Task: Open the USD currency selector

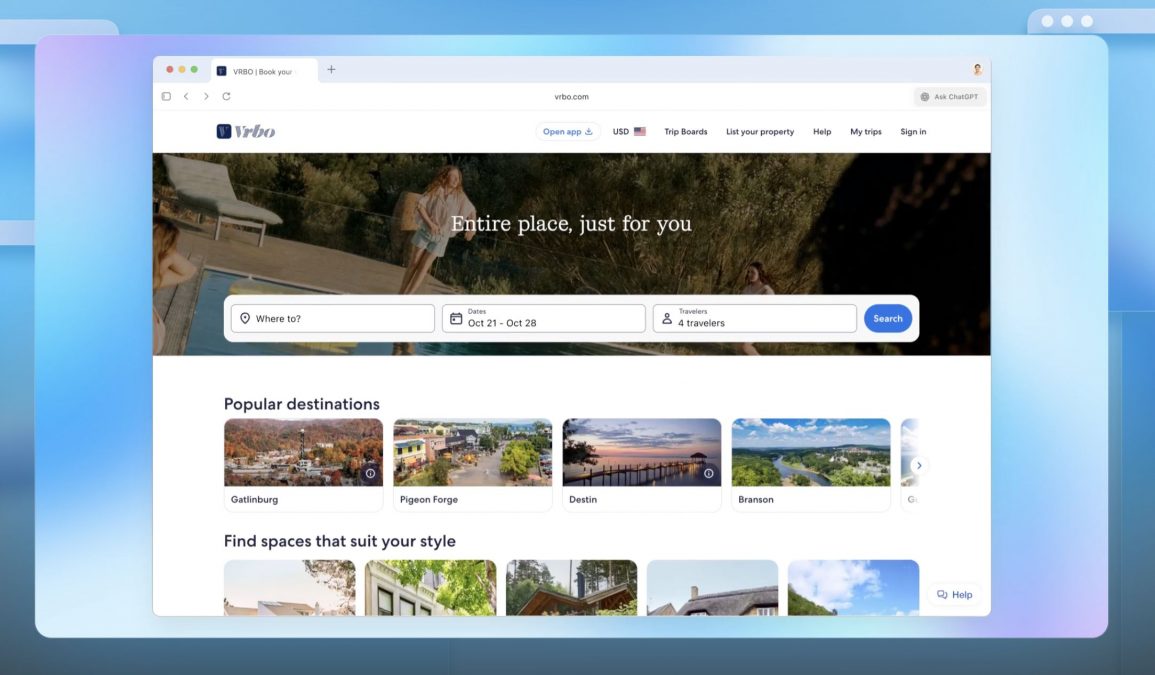Action: [x=629, y=131]
